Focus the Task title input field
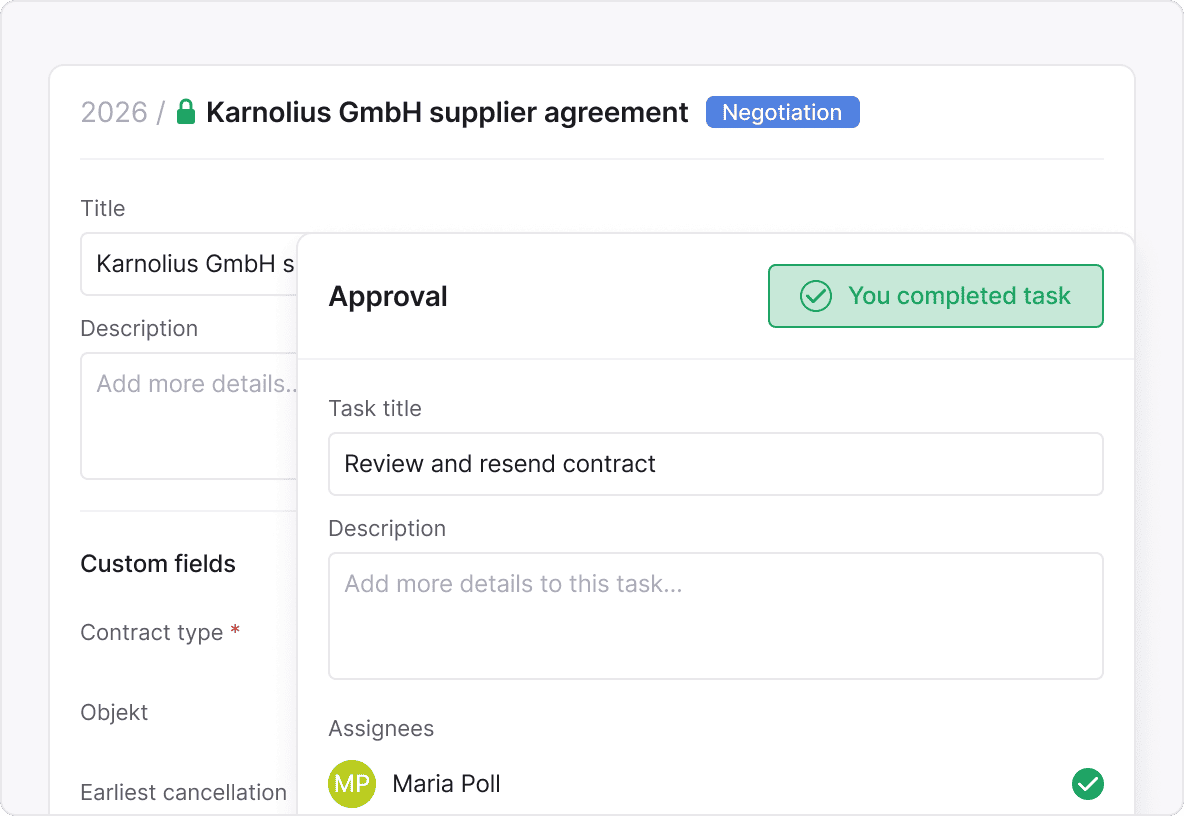The image size is (1184, 816). pos(715,464)
